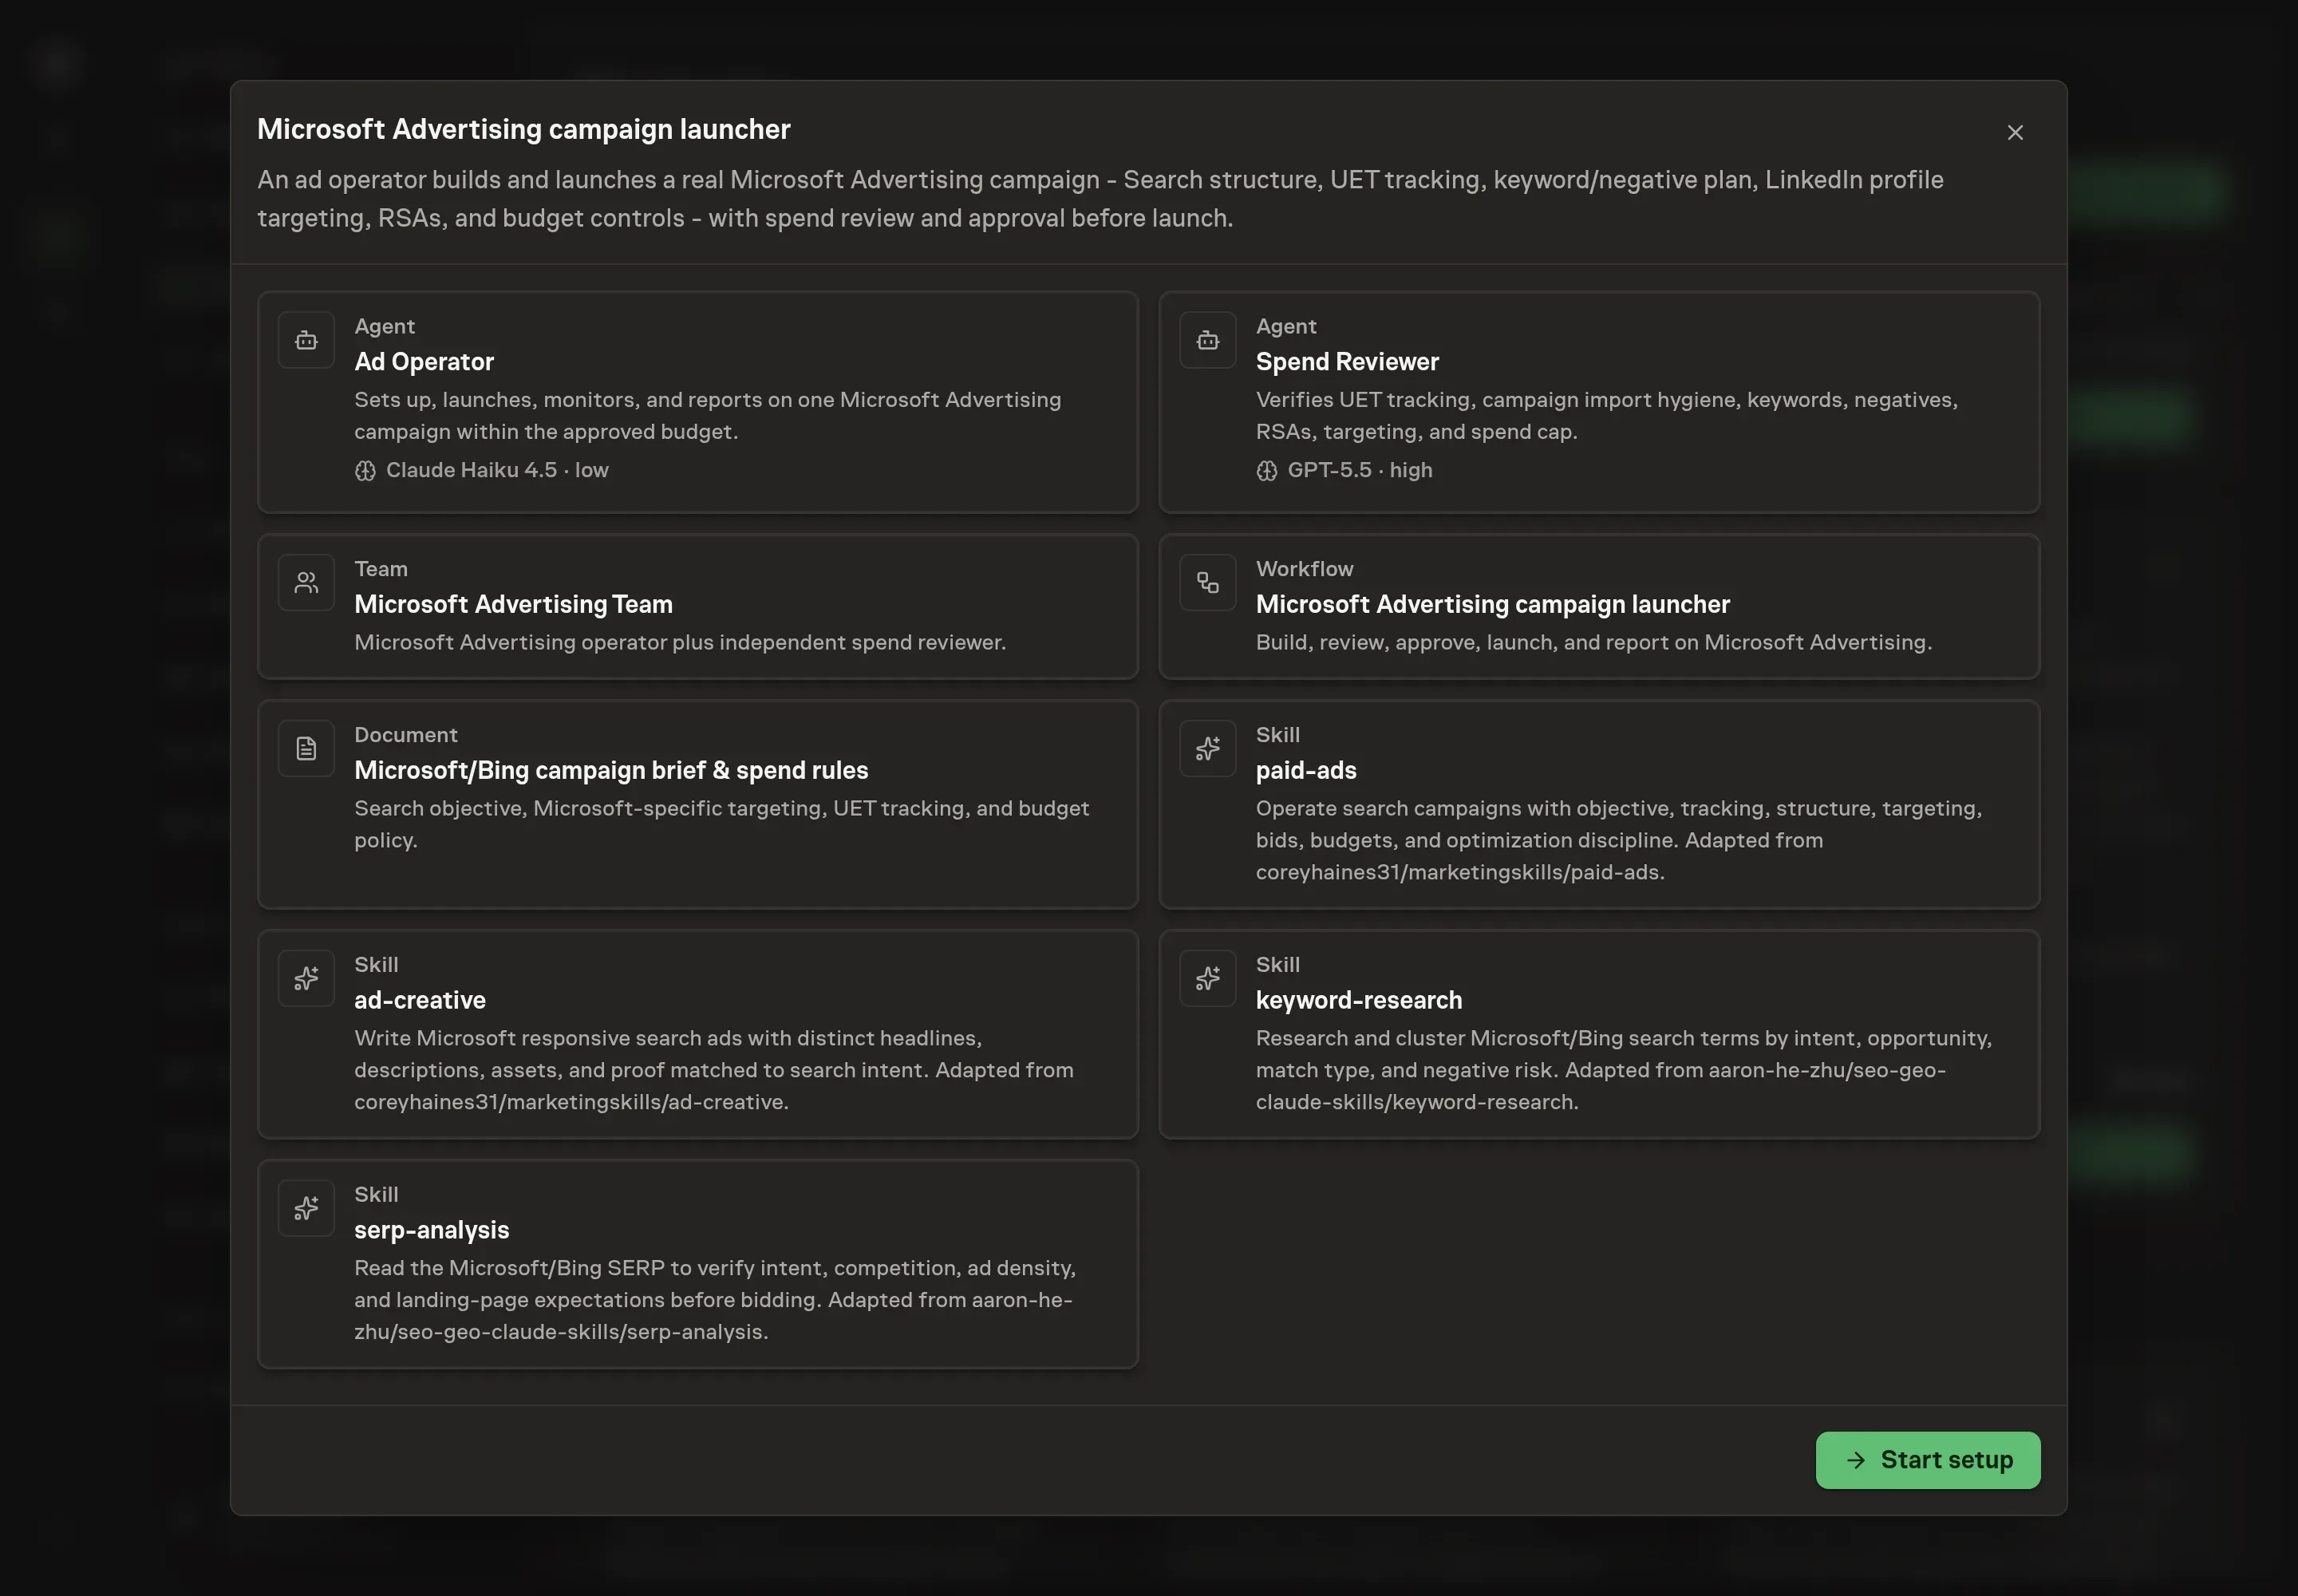Start setup of the campaign launcher
2298x1596 pixels.
1927,1460
